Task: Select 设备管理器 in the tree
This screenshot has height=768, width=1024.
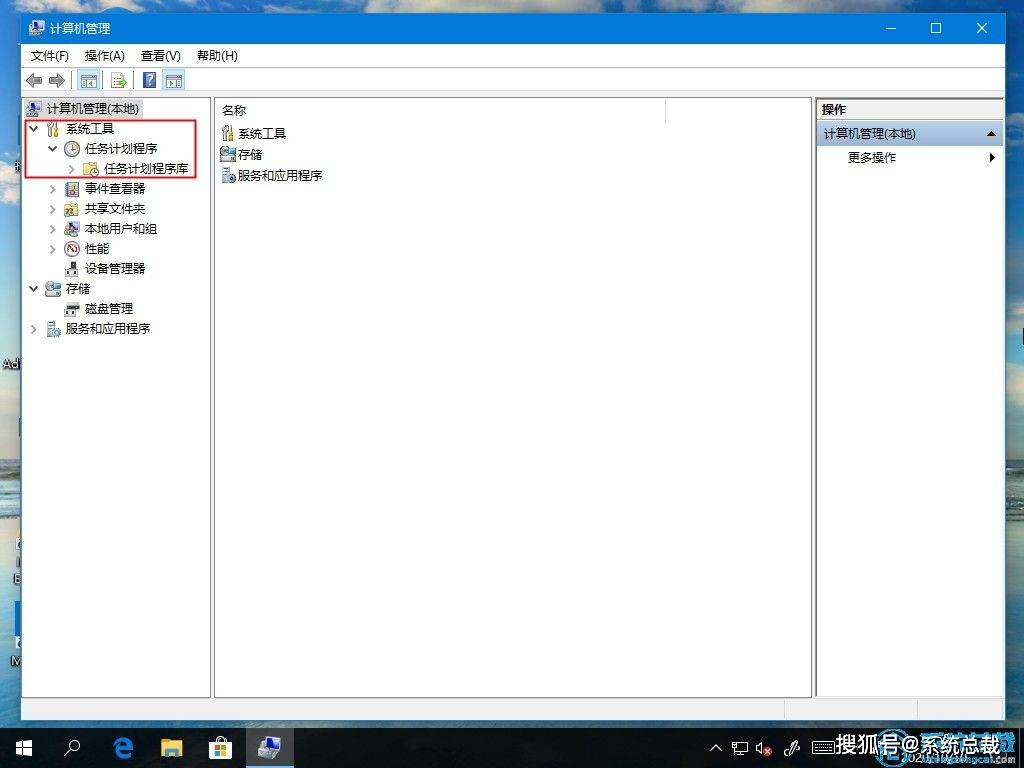Action: (114, 268)
